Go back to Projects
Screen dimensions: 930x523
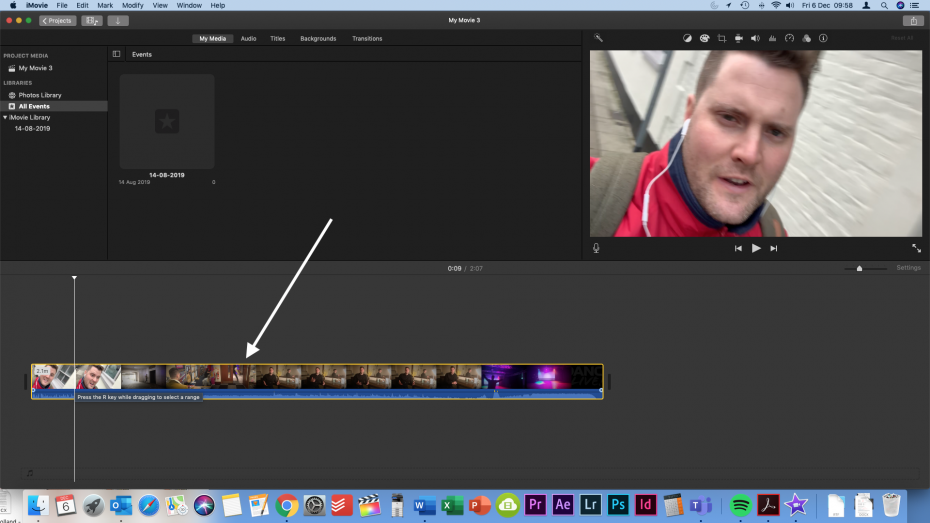click(58, 20)
